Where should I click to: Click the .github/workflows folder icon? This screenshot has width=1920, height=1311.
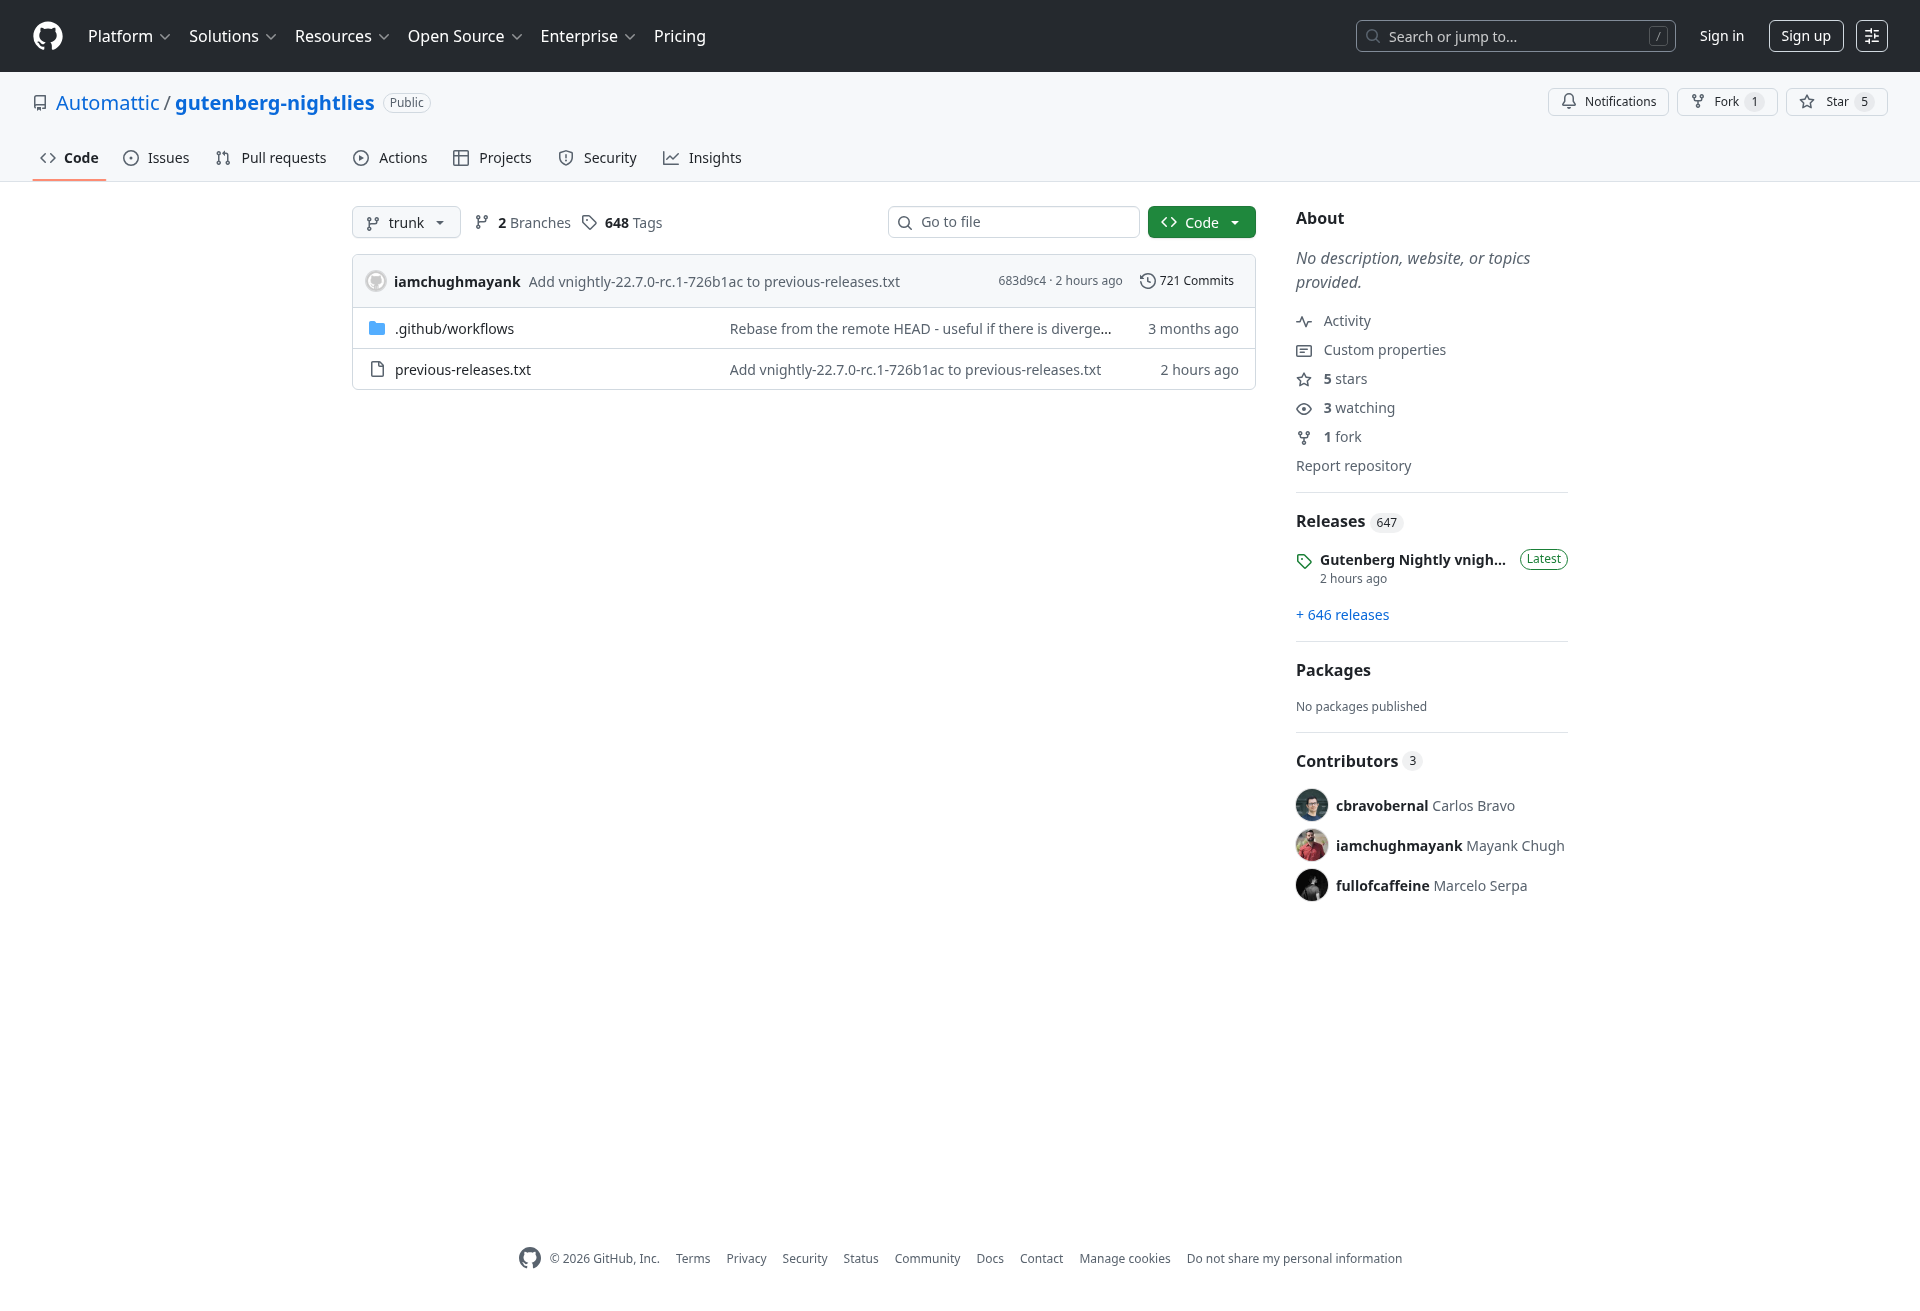coord(377,328)
